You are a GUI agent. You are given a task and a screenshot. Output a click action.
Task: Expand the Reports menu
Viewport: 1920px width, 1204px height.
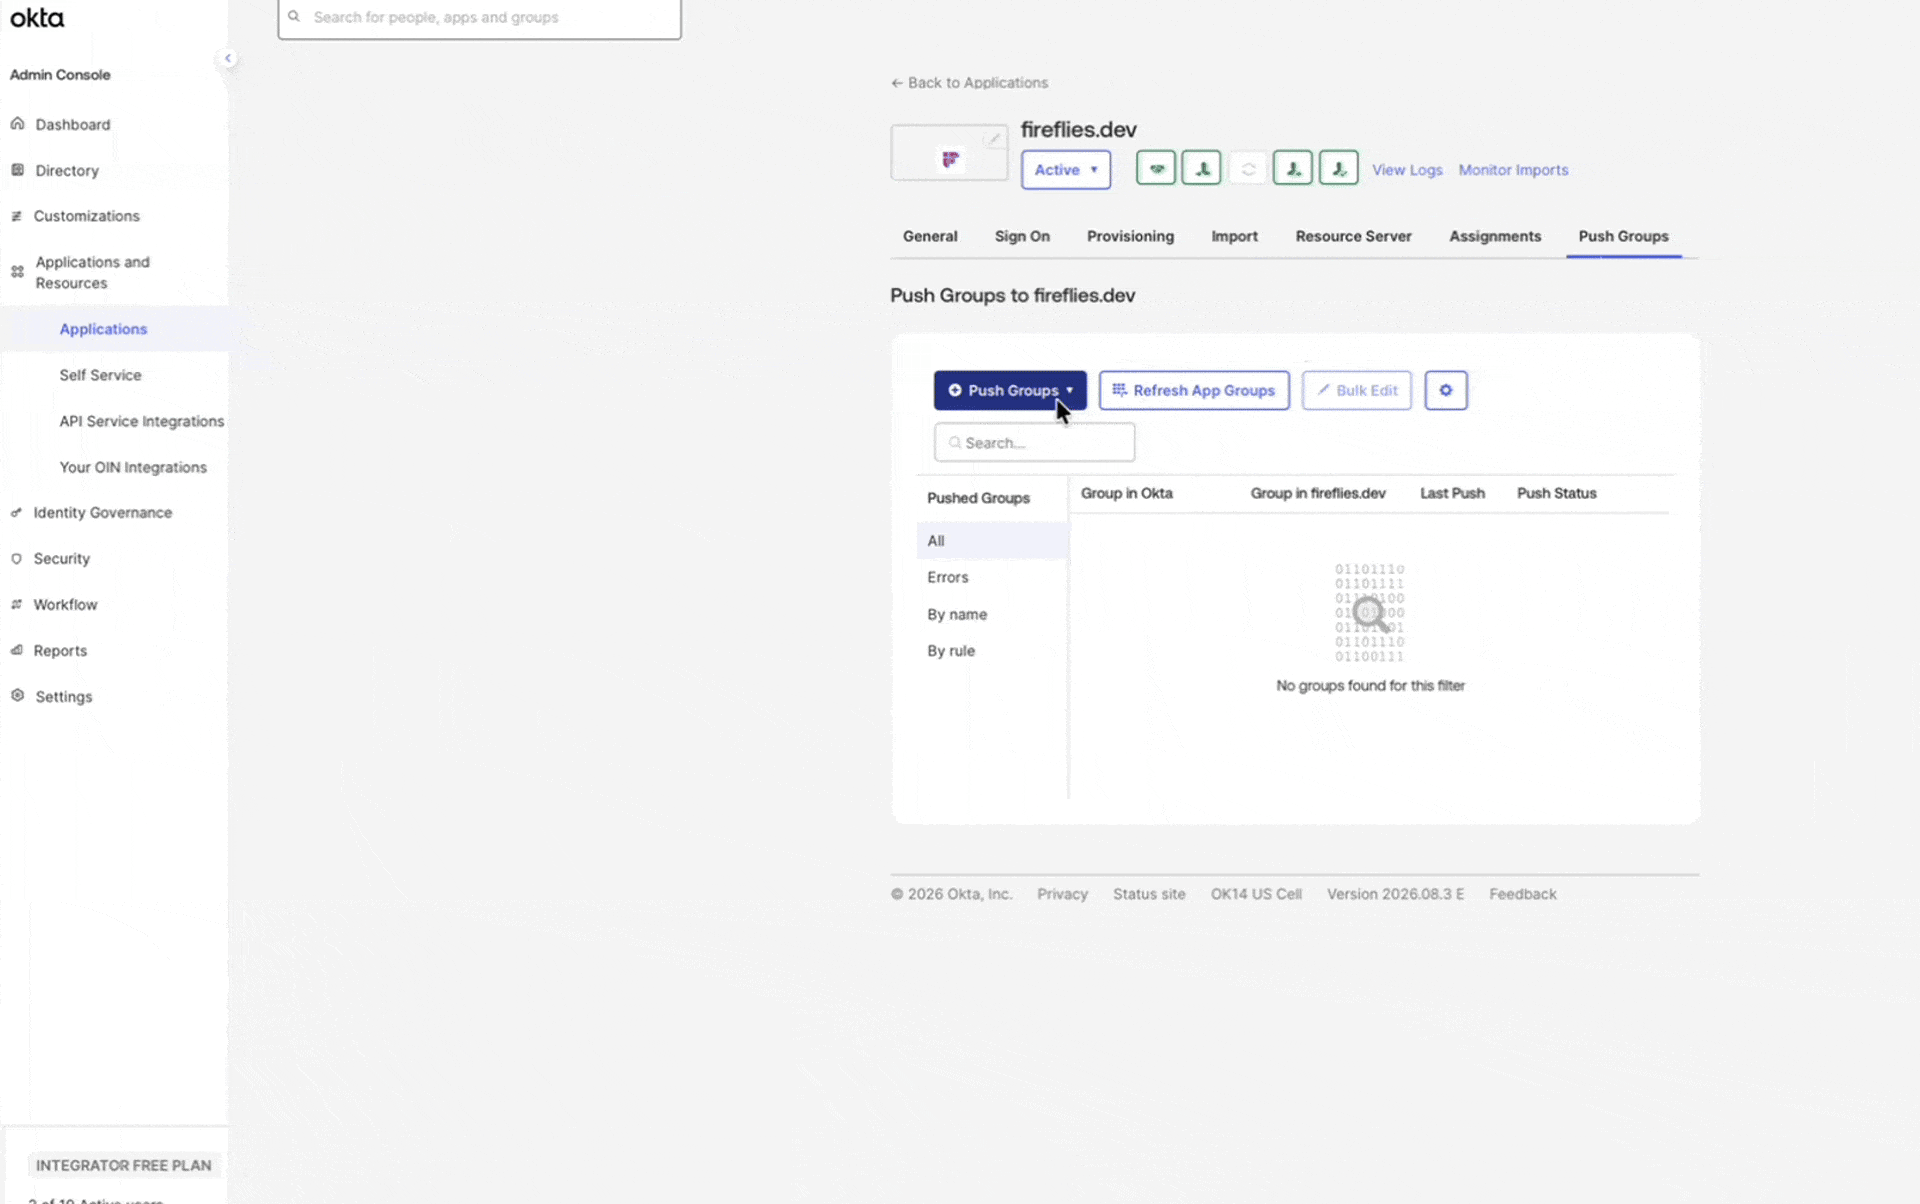pyautogui.click(x=60, y=650)
